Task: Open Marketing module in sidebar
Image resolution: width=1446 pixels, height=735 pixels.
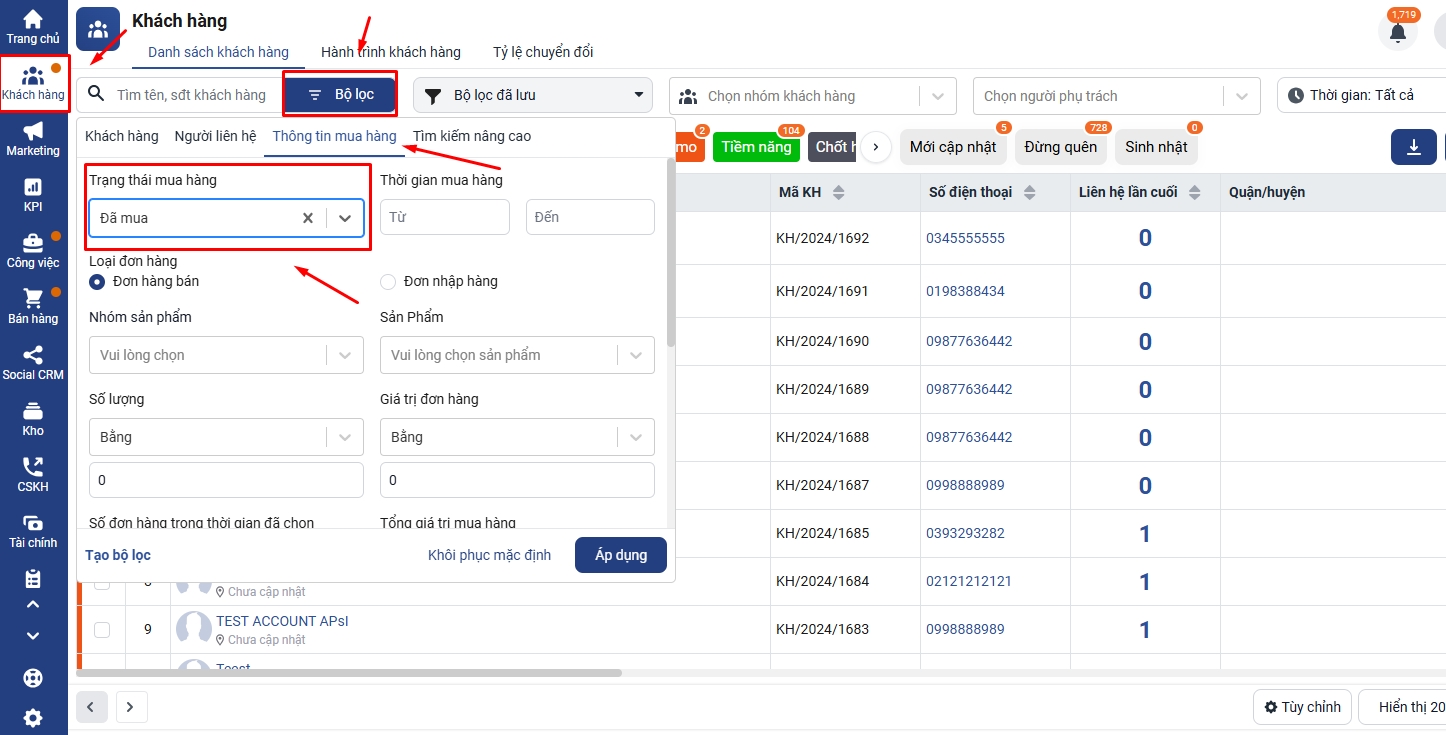Action: click(33, 138)
